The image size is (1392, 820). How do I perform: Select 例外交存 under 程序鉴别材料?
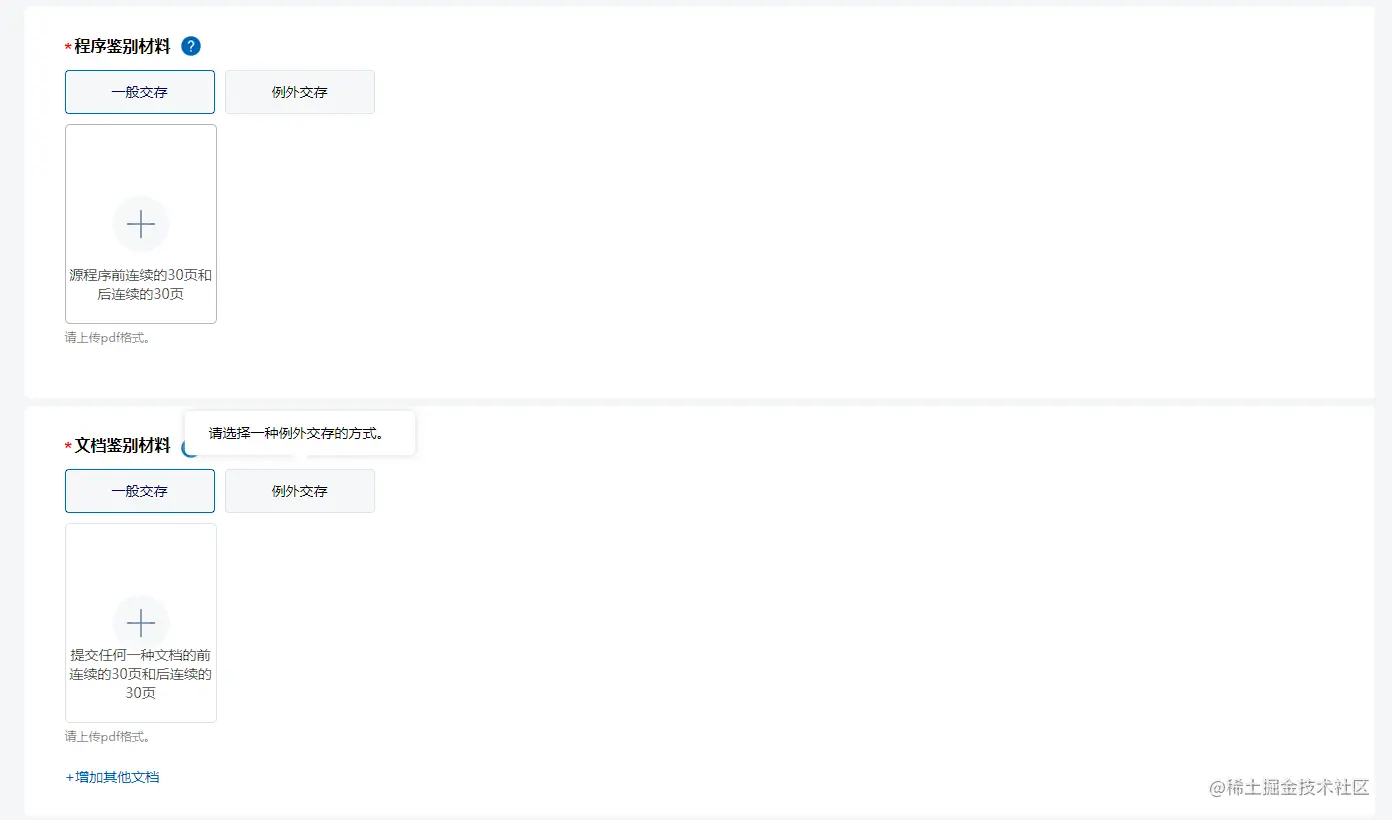(300, 92)
